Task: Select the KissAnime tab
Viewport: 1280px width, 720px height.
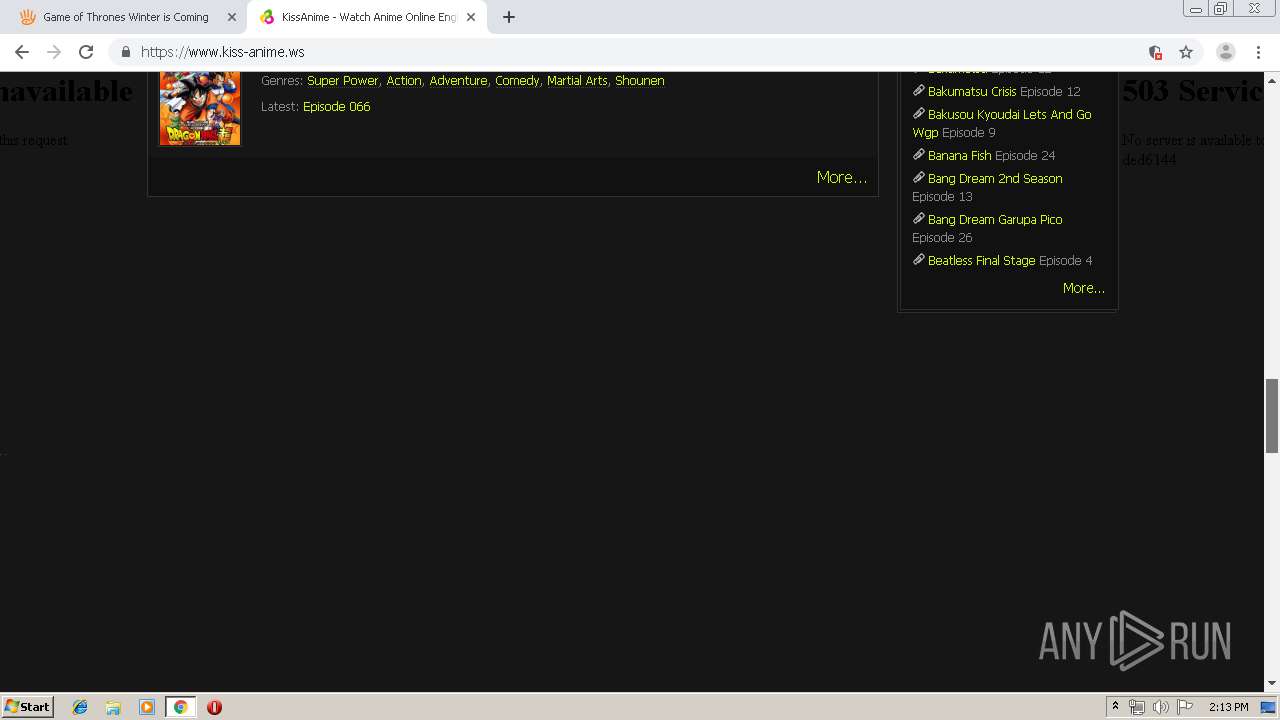Action: coord(368,17)
